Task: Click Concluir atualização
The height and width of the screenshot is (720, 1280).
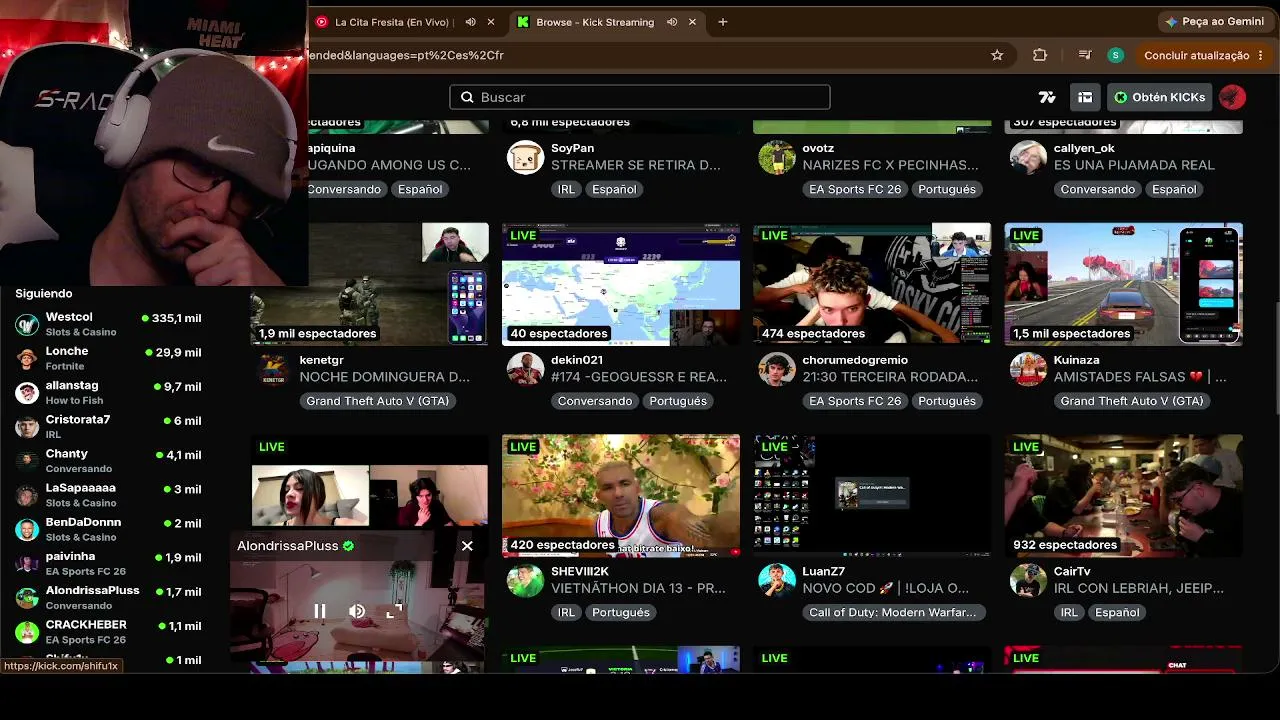Action: tap(1196, 55)
